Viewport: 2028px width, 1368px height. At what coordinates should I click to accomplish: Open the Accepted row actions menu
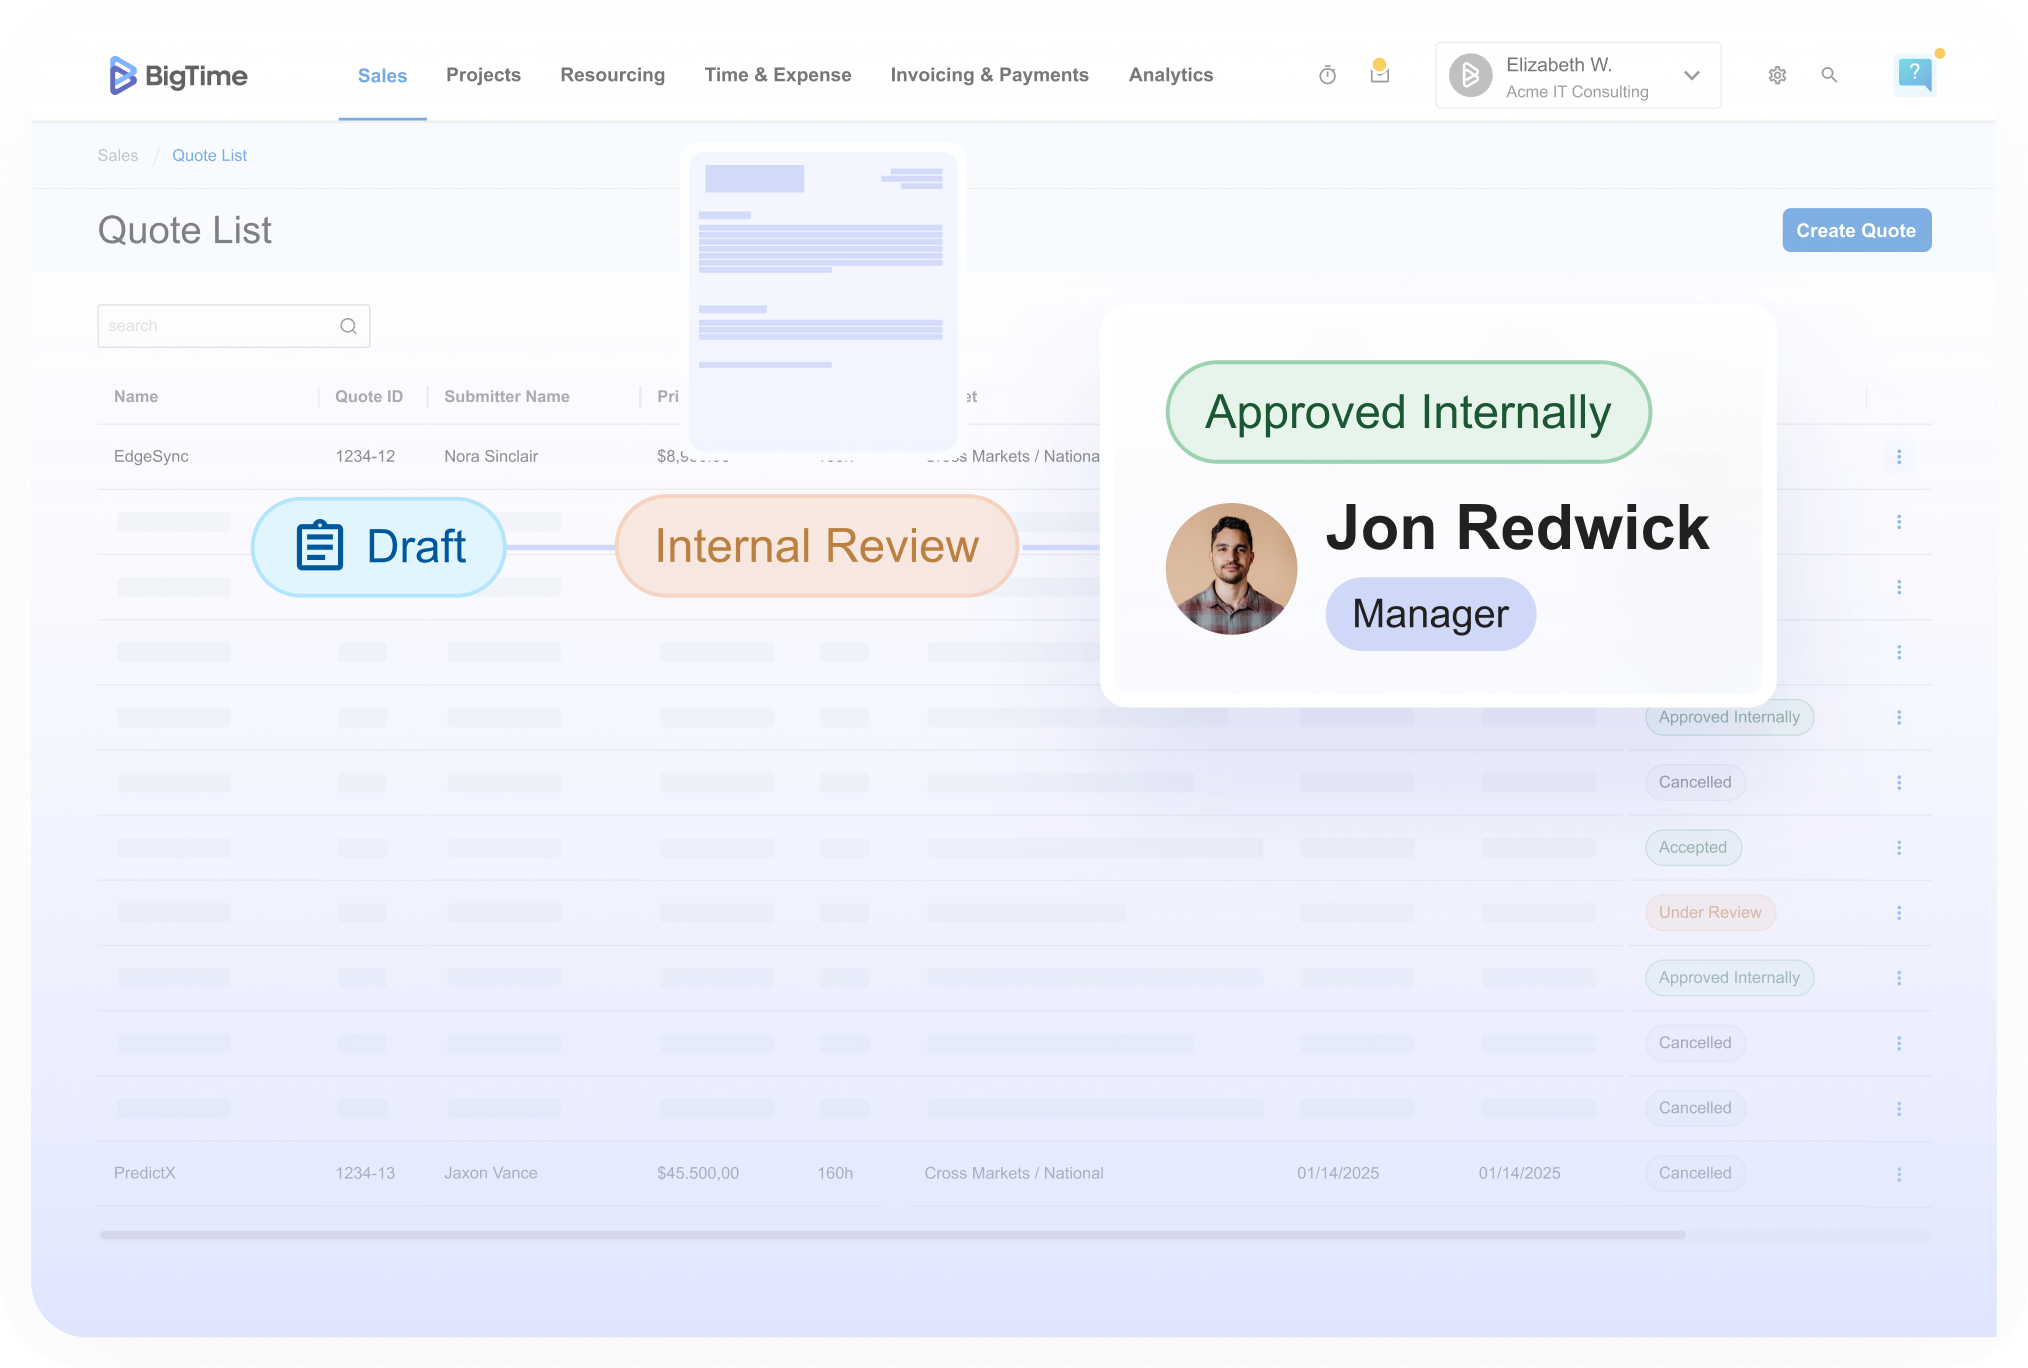(x=1898, y=848)
